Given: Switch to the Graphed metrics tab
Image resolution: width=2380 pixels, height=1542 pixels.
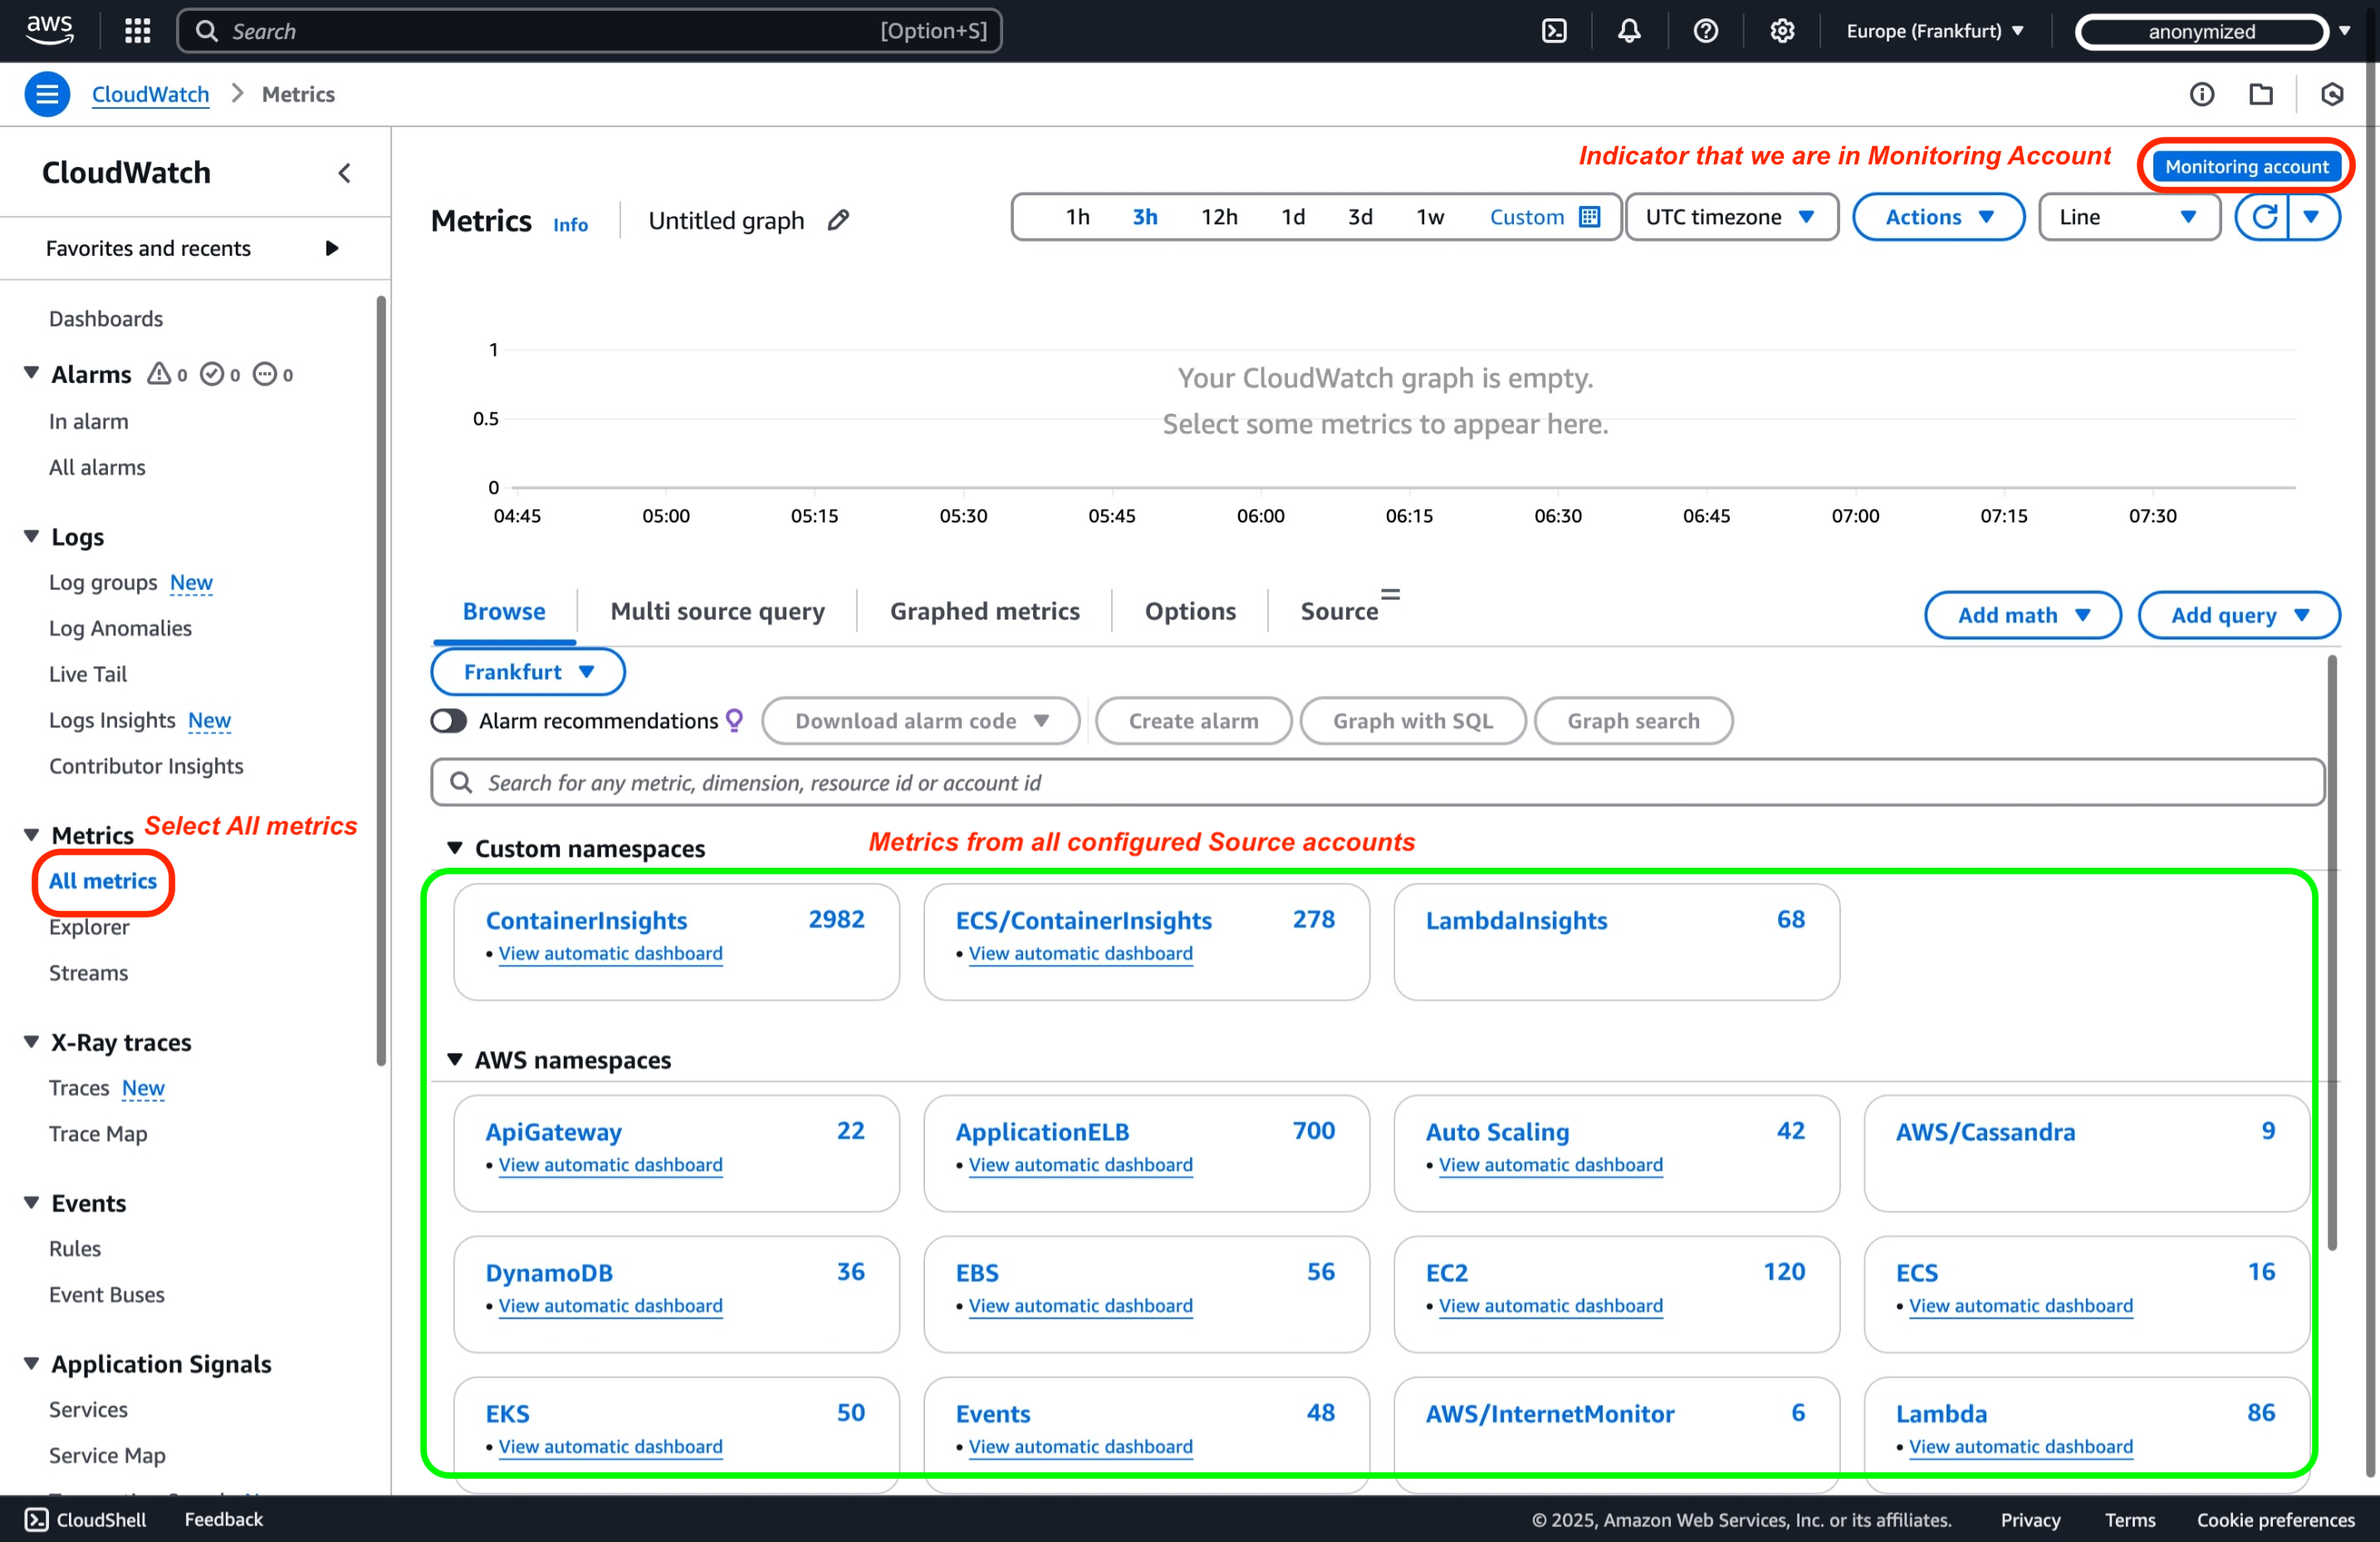Looking at the screenshot, I should (x=985, y=611).
